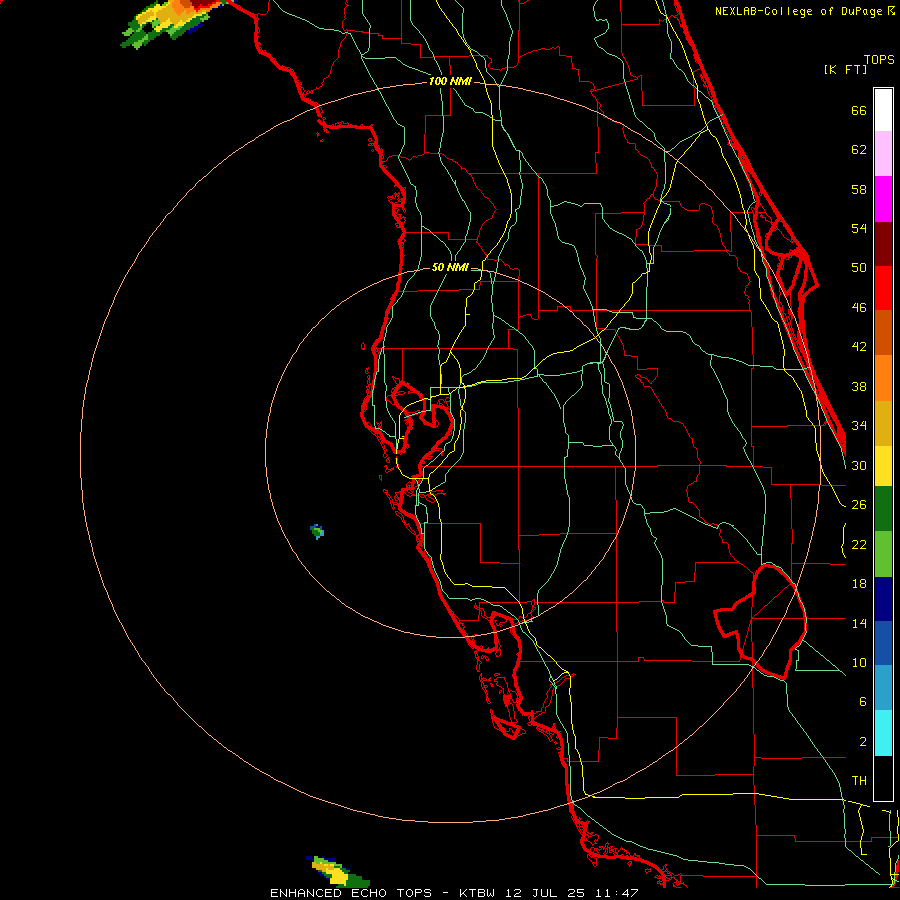Click the white swatch on the tops scale
This screenshot has width=900, height=900.
point(883,110)
